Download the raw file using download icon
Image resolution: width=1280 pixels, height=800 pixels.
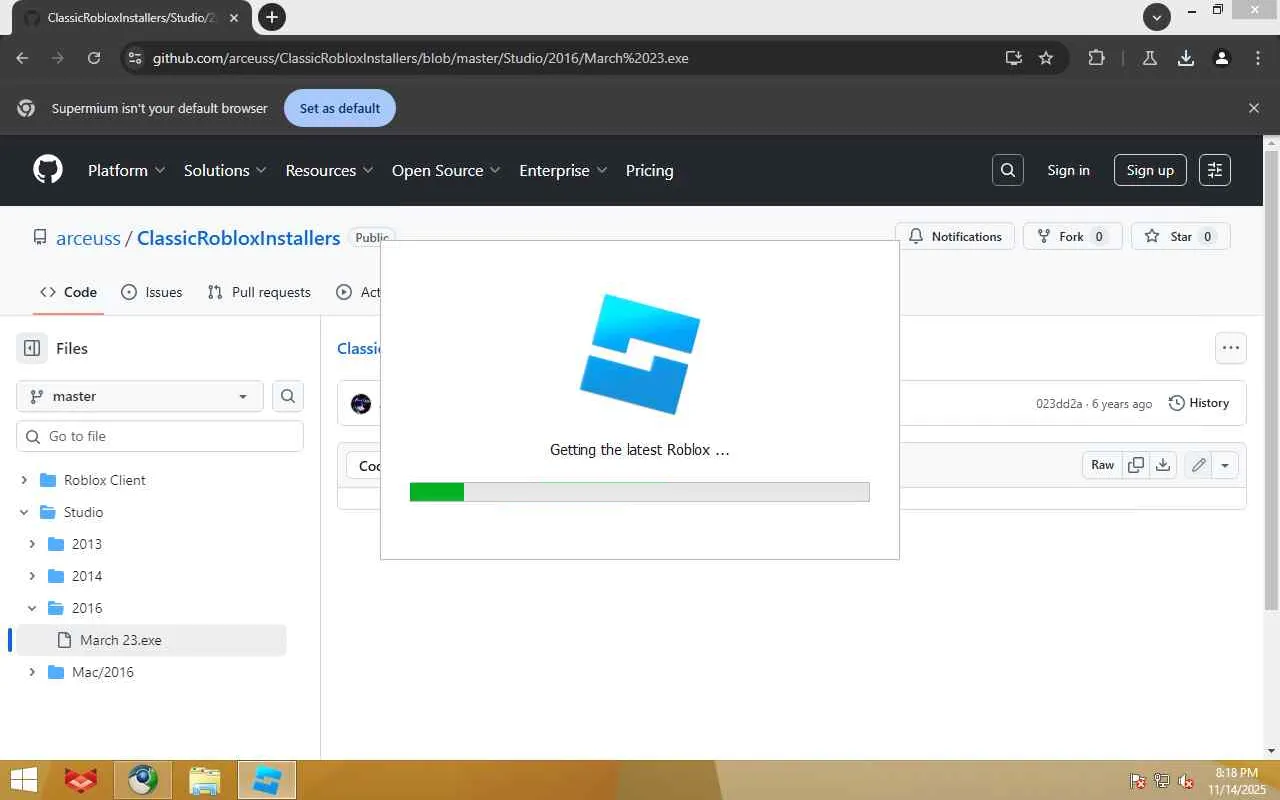[1163, 465]
